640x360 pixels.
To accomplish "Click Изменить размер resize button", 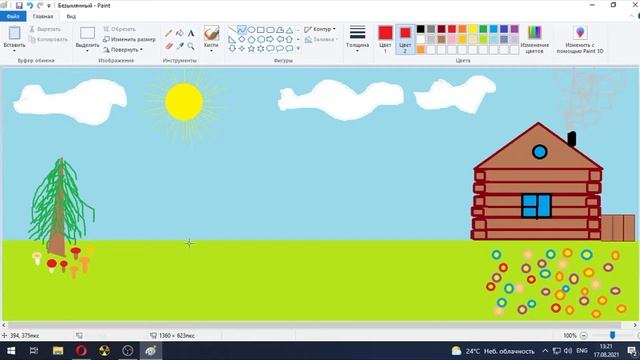I will point(129,39).
